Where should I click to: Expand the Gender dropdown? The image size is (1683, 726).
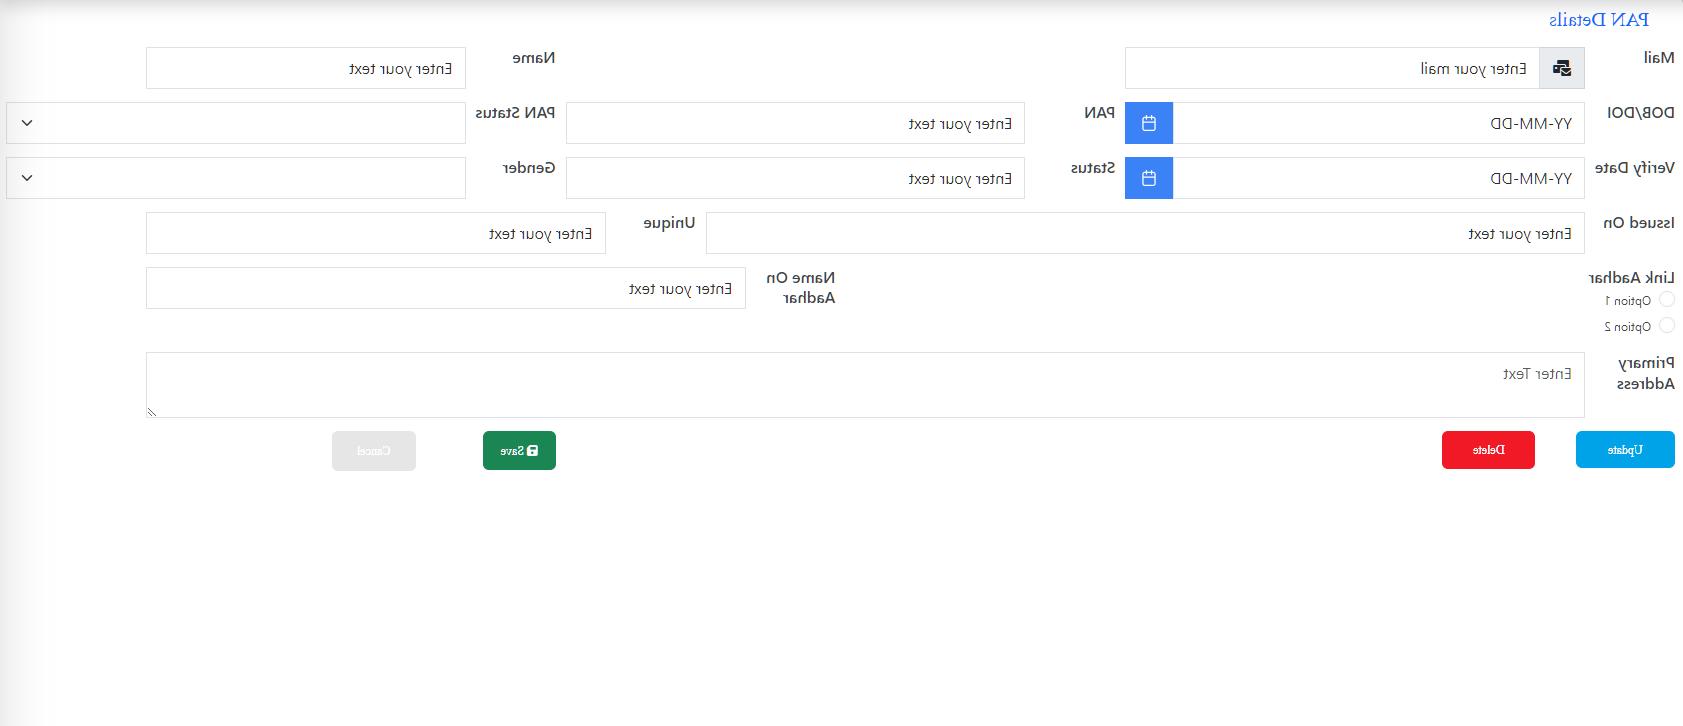[236, 178]
